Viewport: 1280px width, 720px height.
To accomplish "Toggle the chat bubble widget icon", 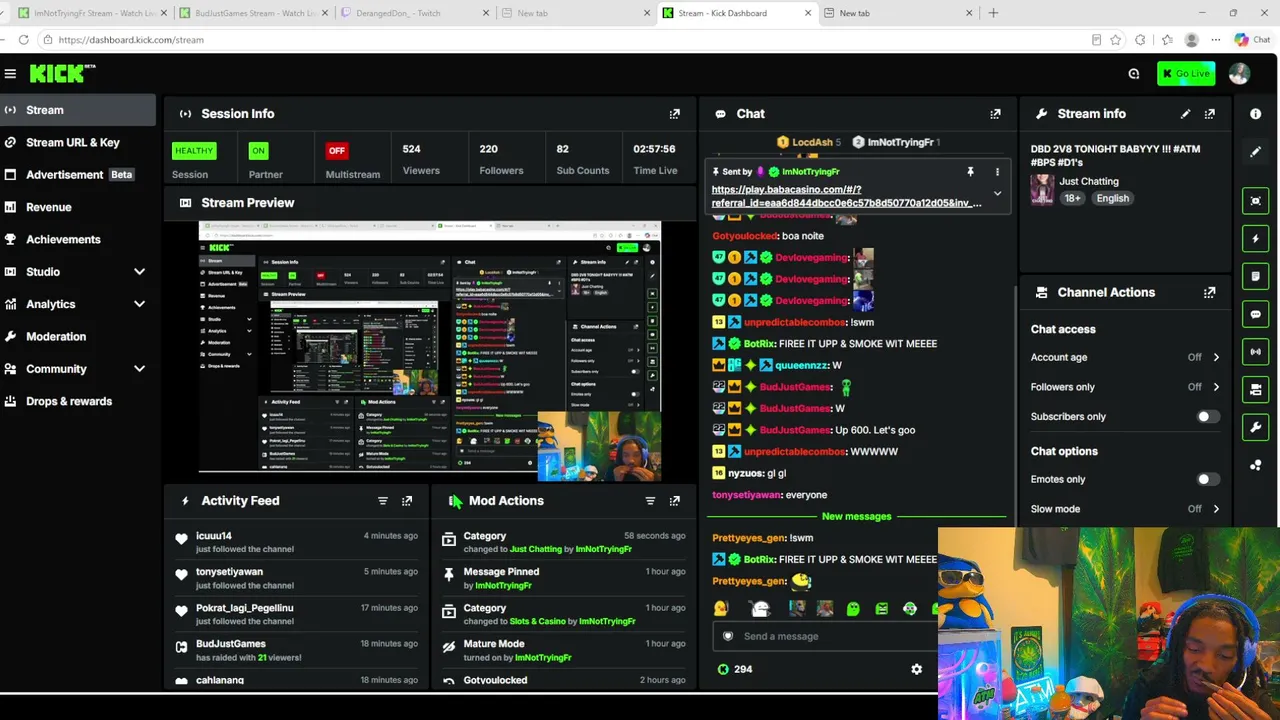I will (1256, 314).
